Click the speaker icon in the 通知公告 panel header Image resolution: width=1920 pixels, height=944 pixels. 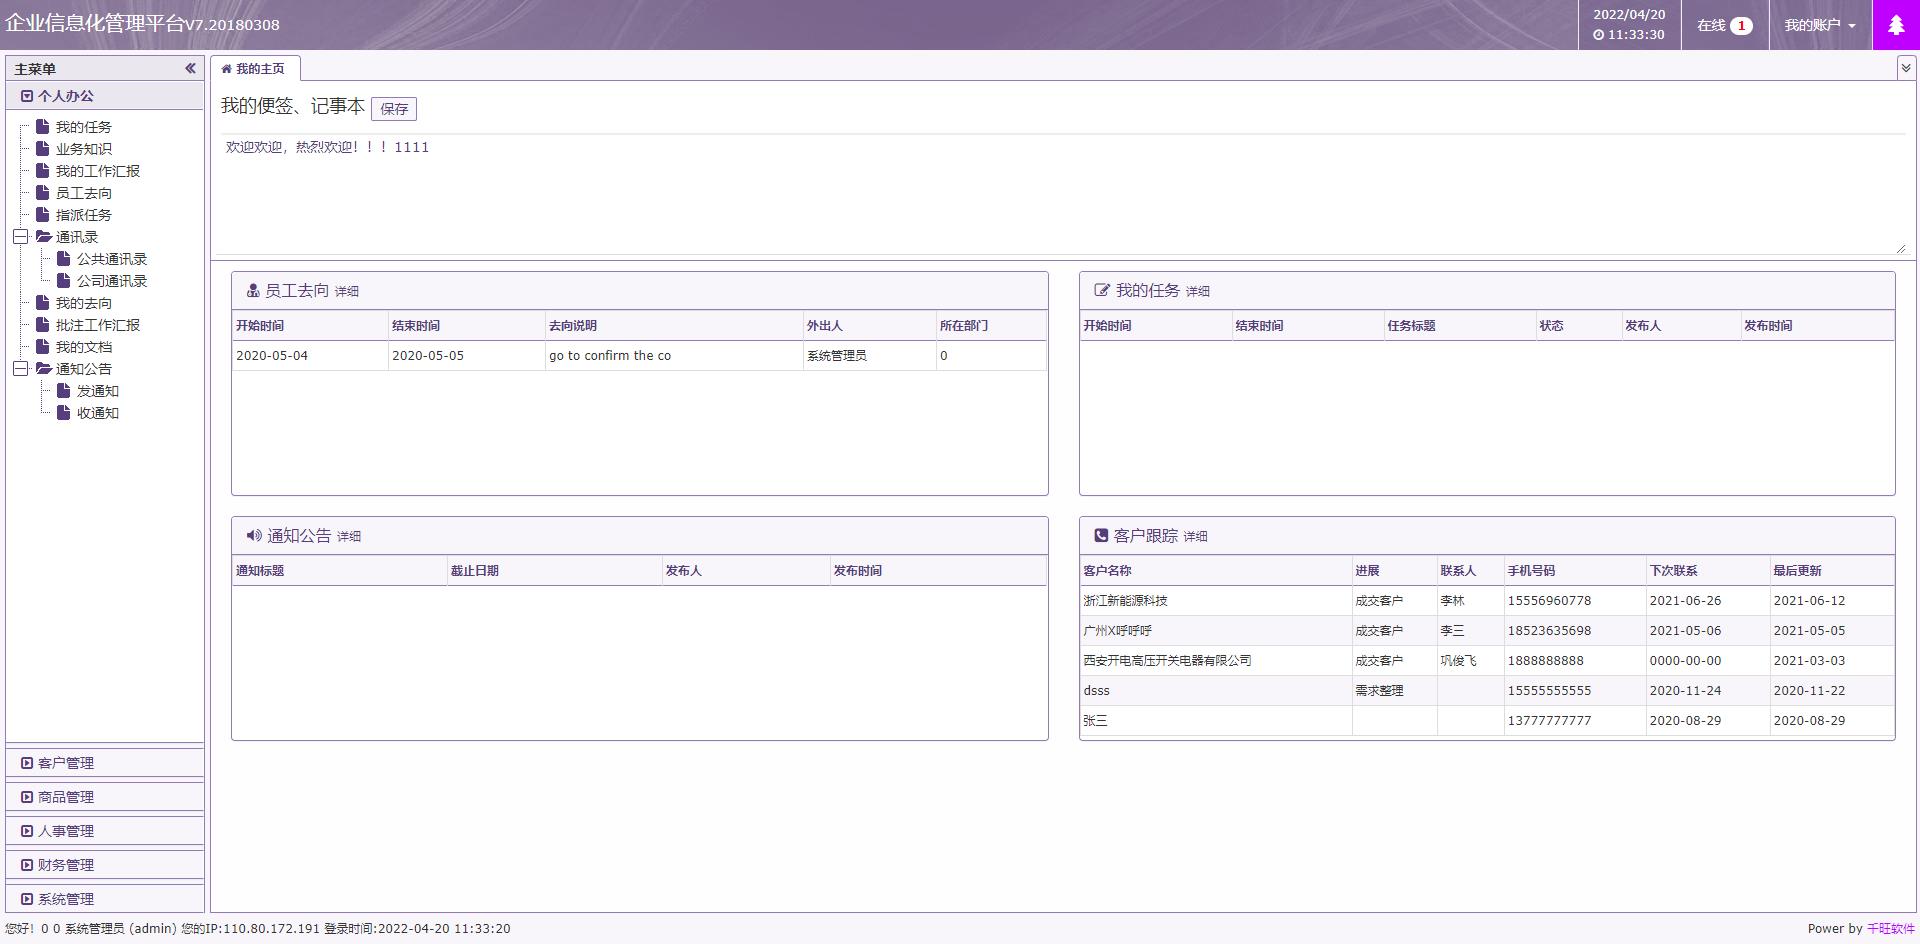(x=254, y=535)
